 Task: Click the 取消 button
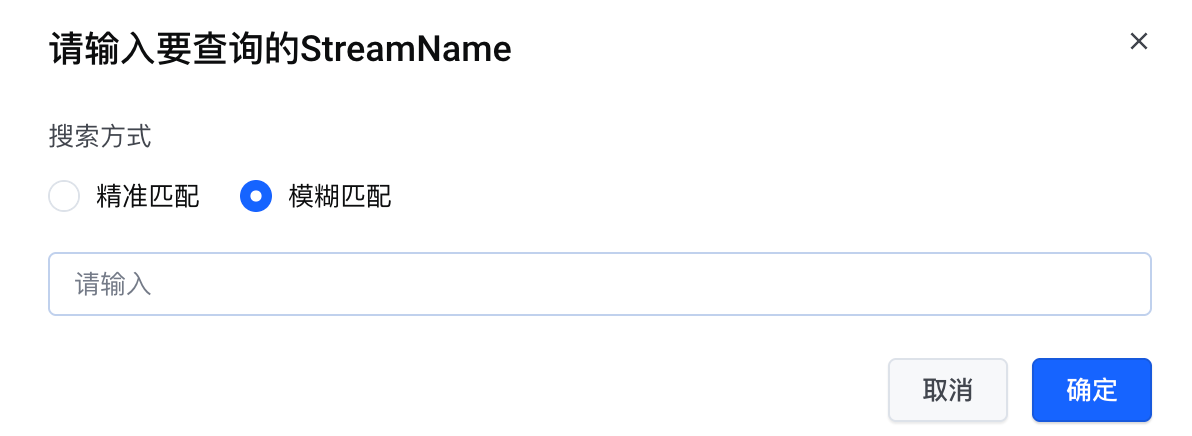coord(947,390)
